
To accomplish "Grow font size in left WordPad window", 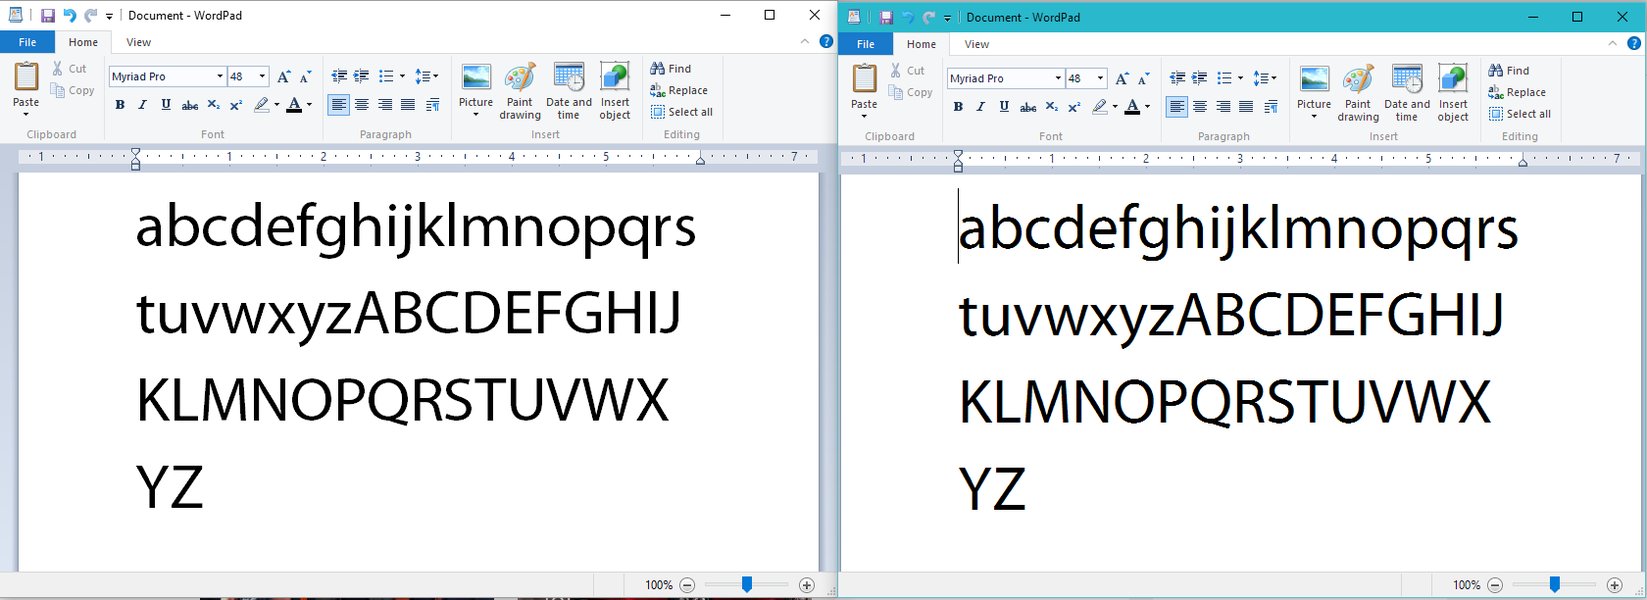I will click(x=284, y=76).
